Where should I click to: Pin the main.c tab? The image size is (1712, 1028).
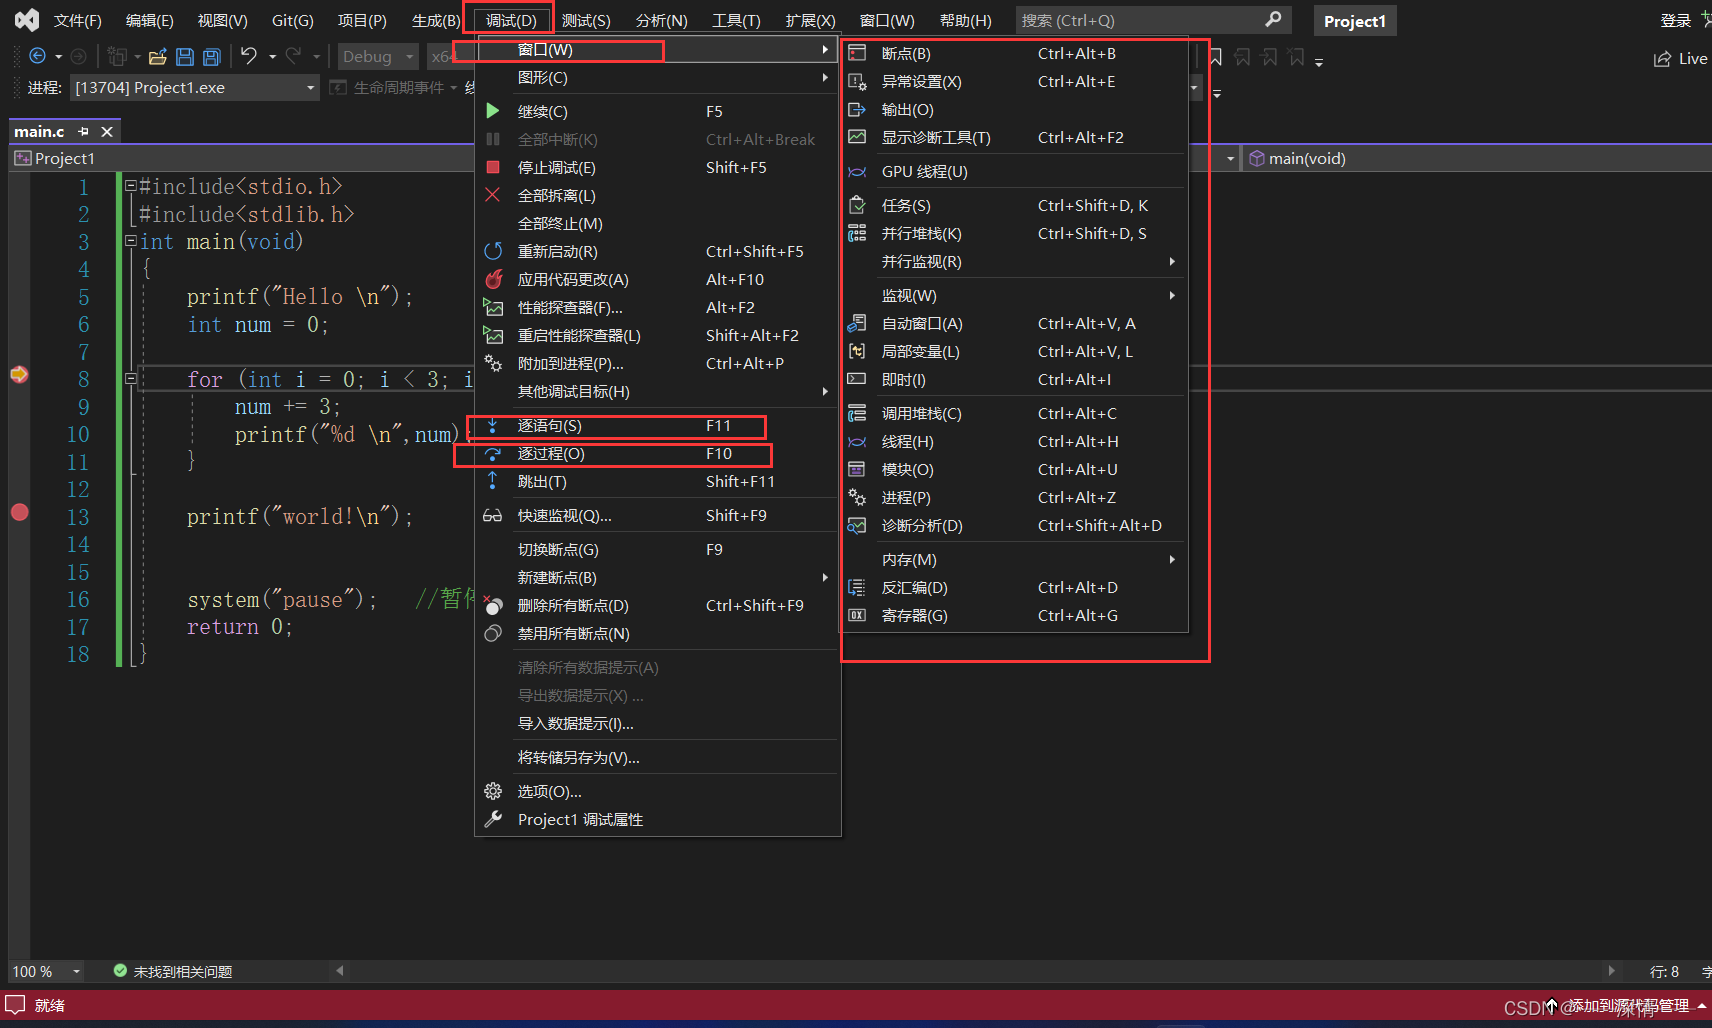coord(83,131)
